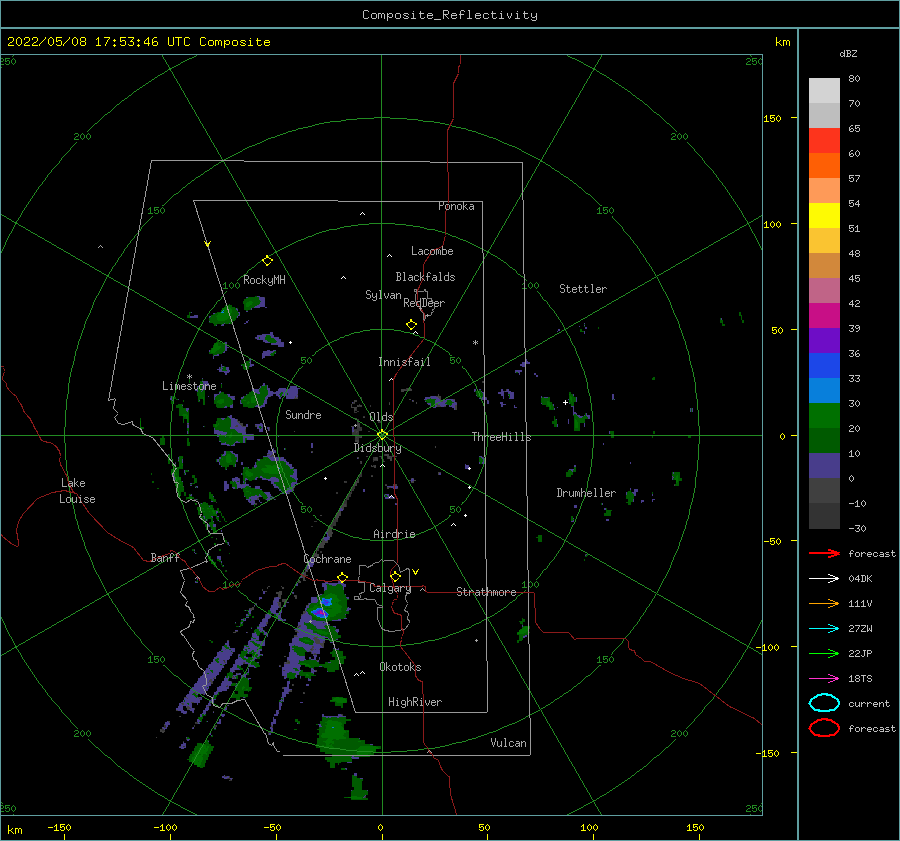Select the dark green 20 dBZ swatch
Viewport: 900px width, 841px height.
pos(824,440)
